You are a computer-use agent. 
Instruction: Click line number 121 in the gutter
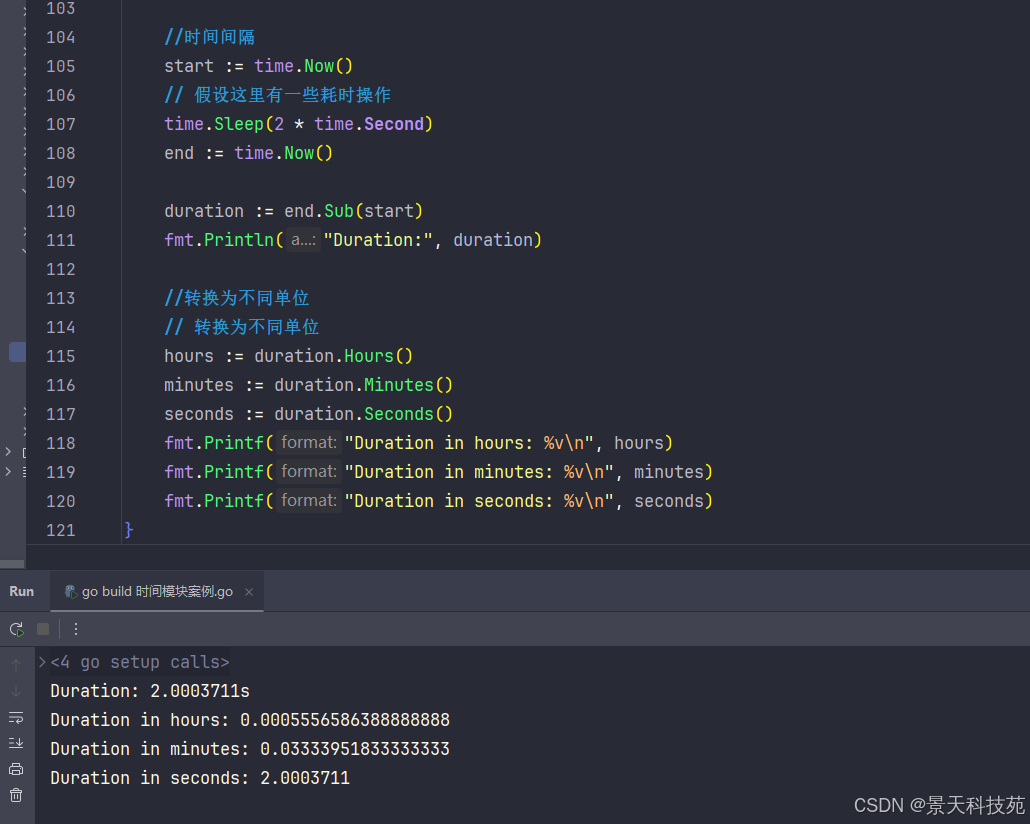click(x=60, y=530)
